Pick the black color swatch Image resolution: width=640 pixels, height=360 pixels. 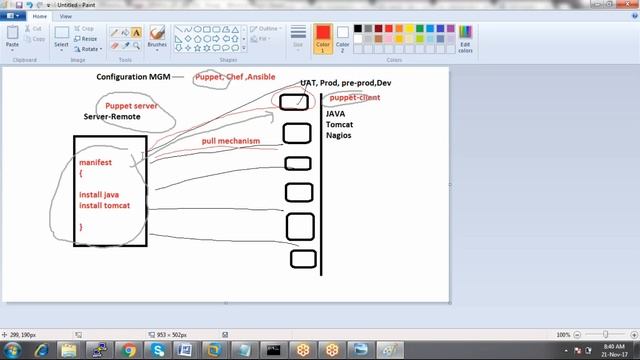click(x=358, y=28)
